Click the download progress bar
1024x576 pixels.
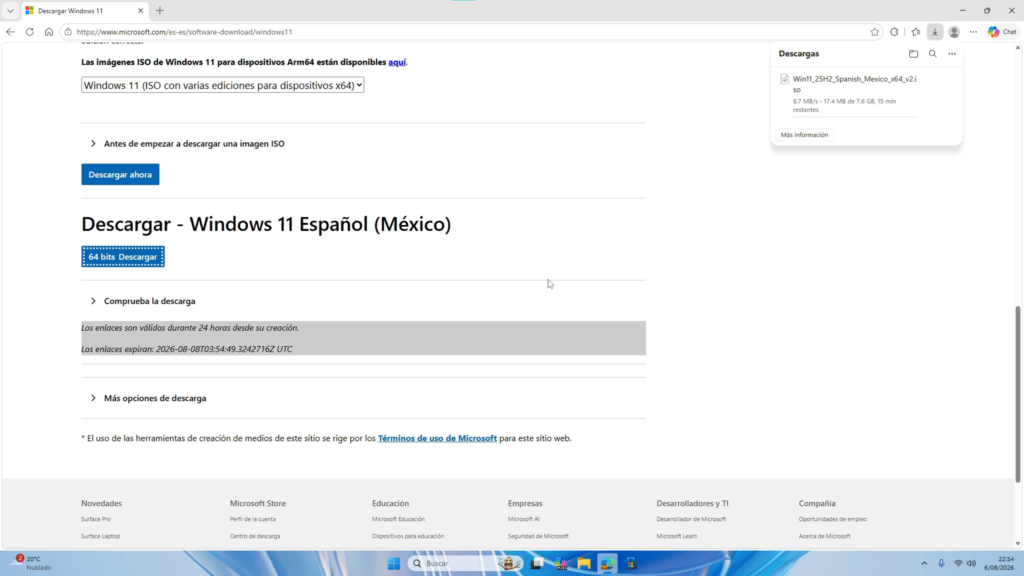pos(855,117)
